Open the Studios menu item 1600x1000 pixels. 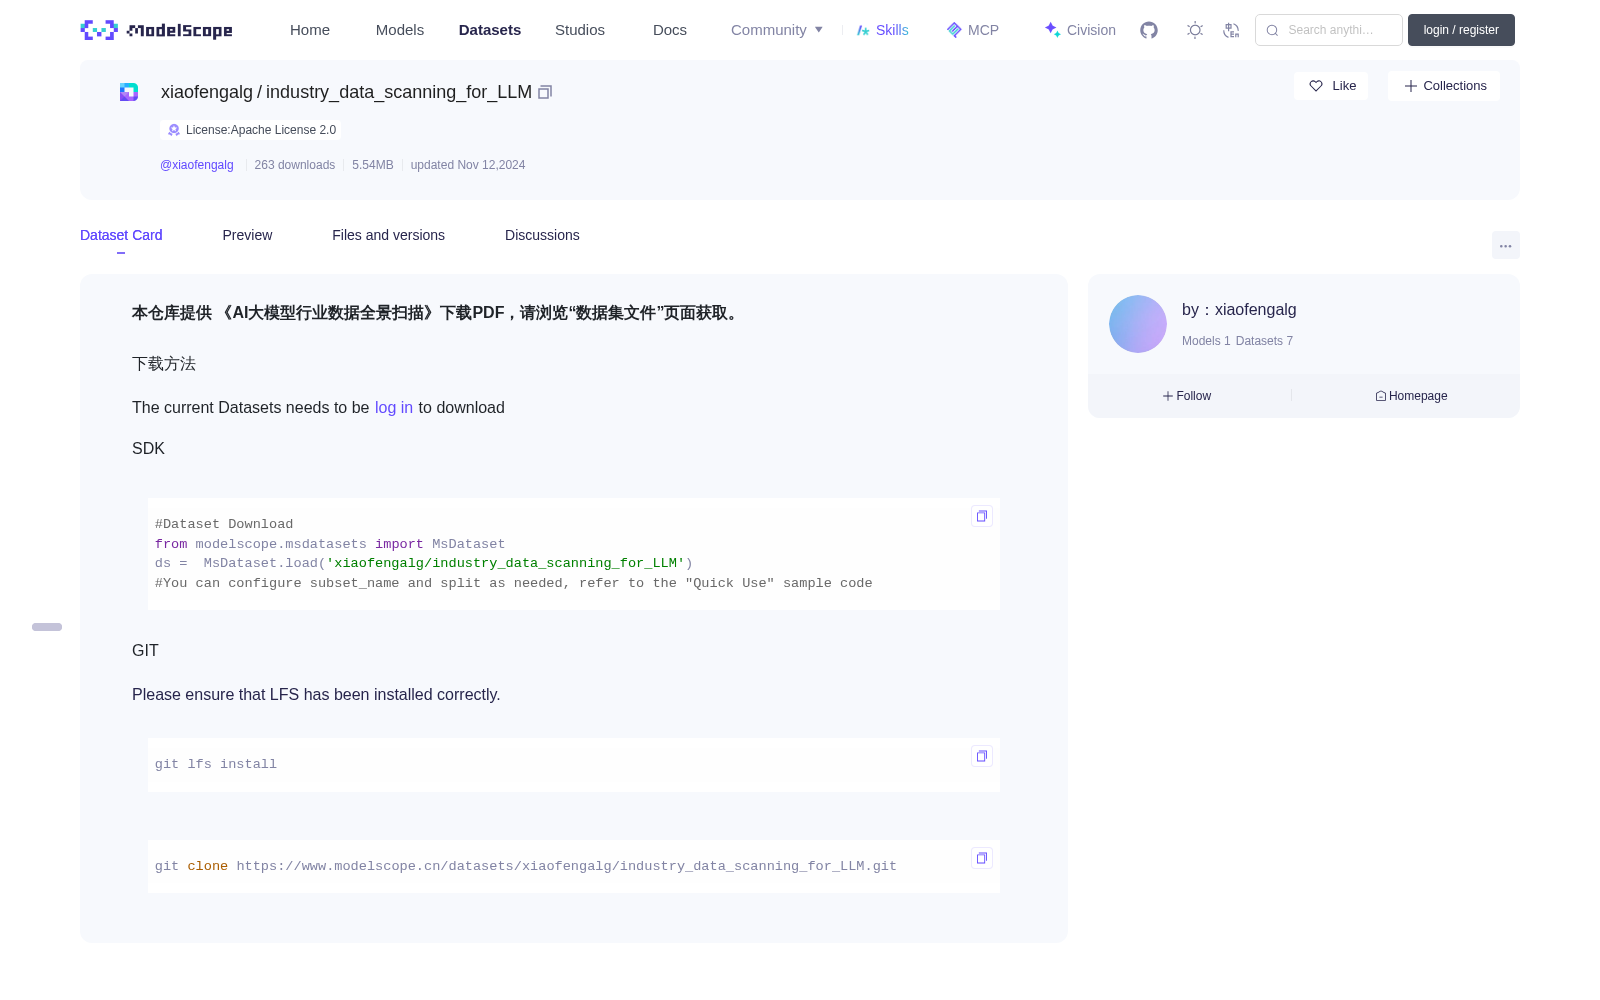point(580,30)
